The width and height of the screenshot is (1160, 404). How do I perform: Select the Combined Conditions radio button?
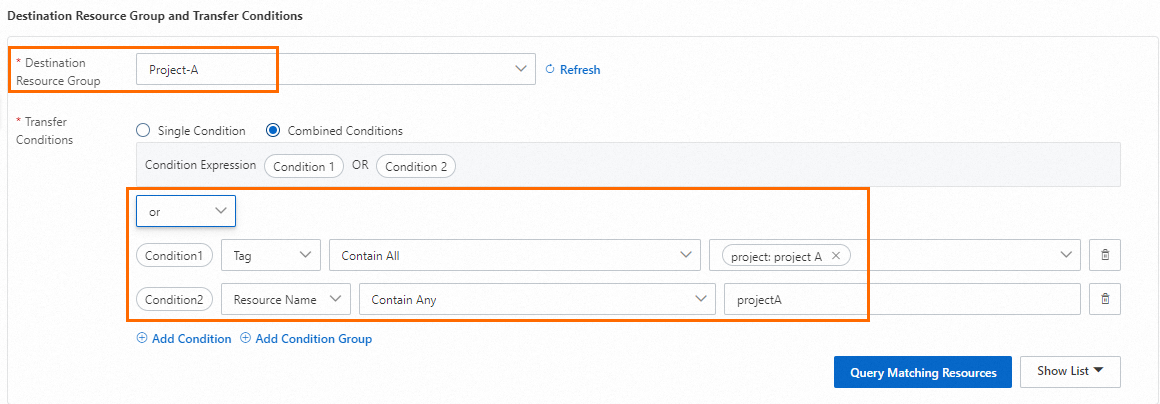pos(273,130)
